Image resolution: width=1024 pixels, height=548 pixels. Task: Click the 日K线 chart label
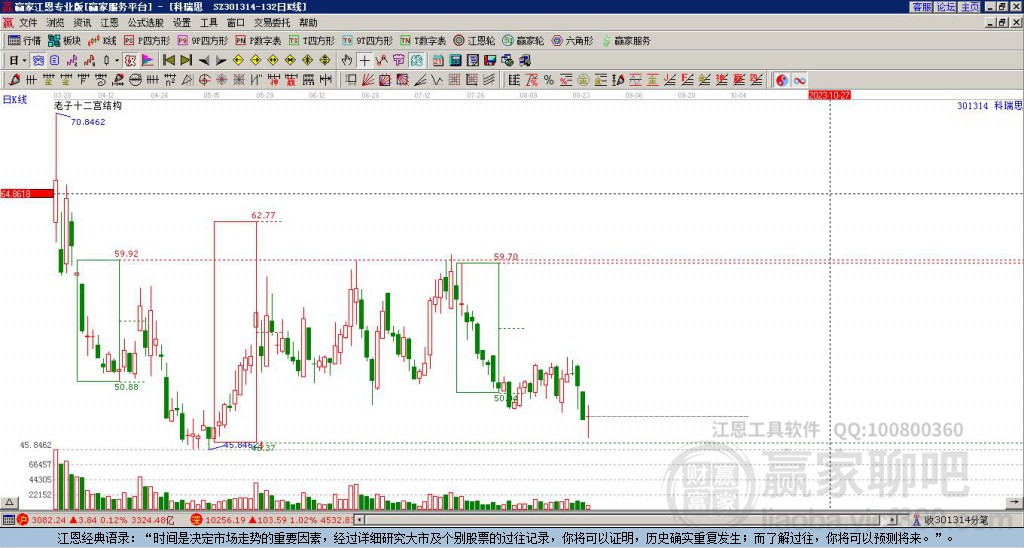click(x=15, y=100)
